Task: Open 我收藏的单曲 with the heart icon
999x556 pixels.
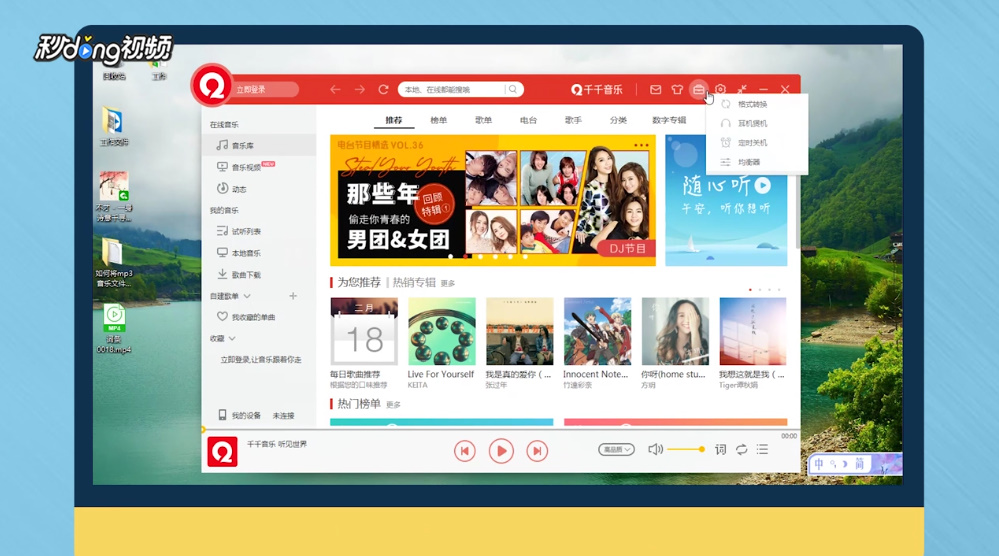Action: (246, 317)
